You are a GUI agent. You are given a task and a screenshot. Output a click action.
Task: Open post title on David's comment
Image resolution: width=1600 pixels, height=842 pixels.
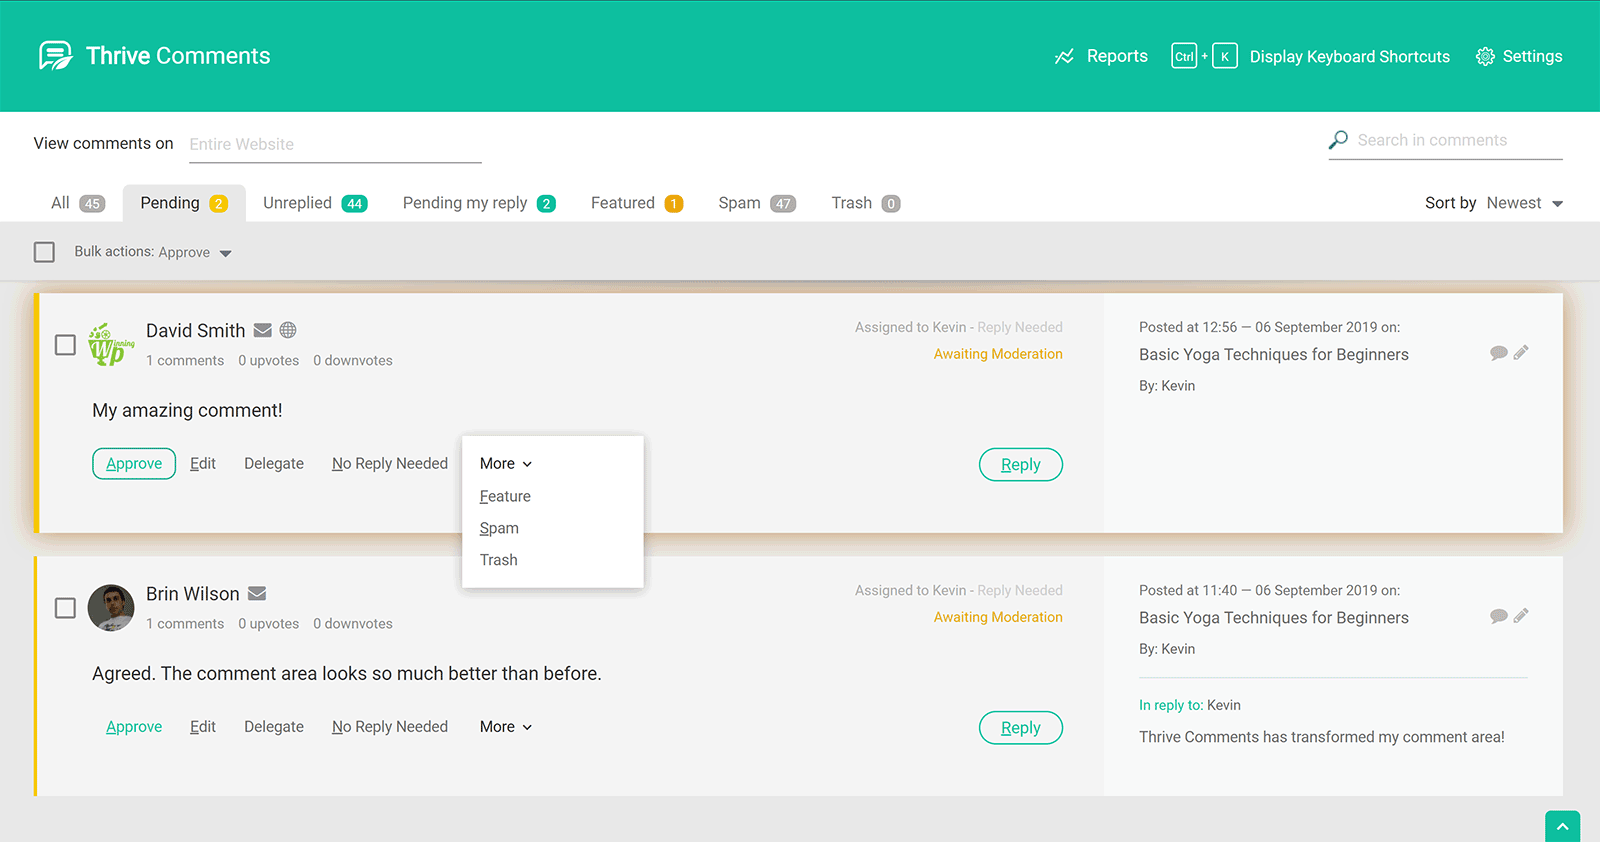(x=1274, y=355)
